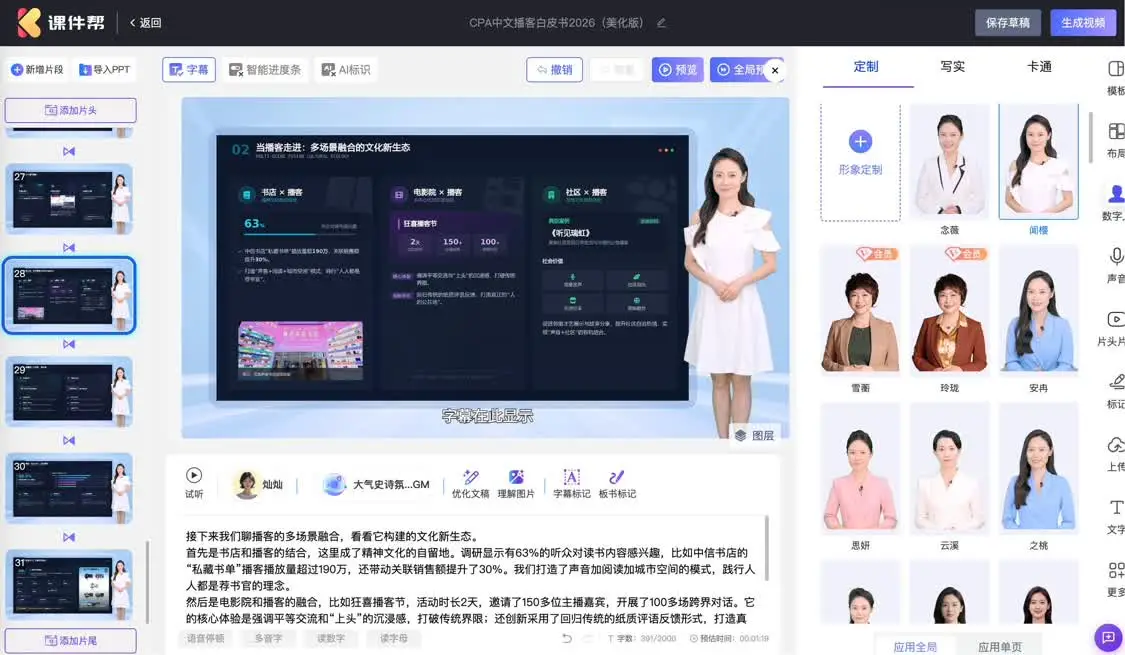1125x655 pixels.
Task: Toggle the 字幕 subtitles option
Action: coord(189,70)
